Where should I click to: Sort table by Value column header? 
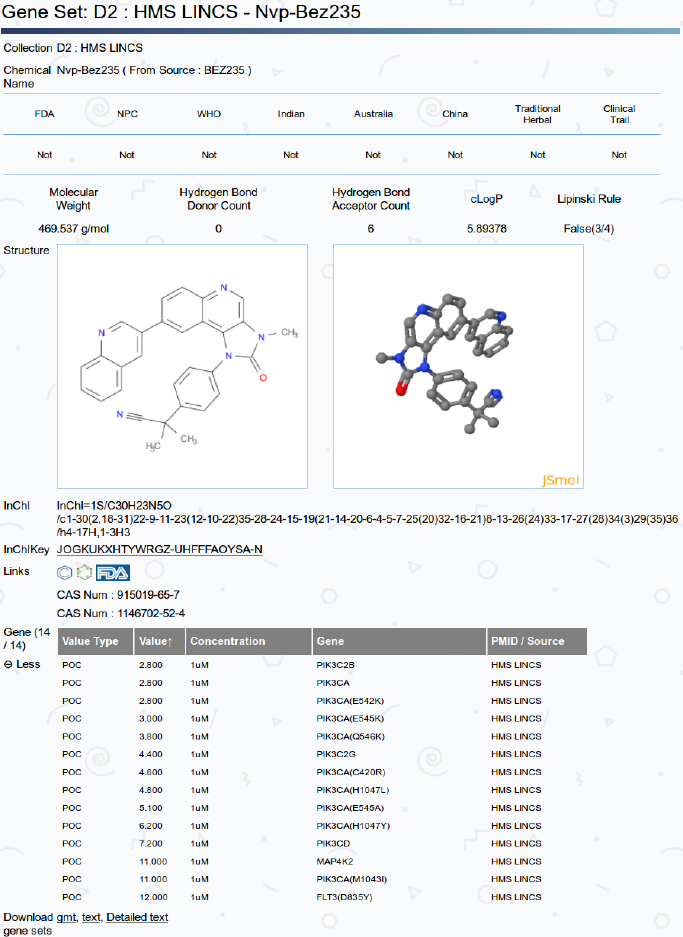pyautogui.click(x=157, y=641)
